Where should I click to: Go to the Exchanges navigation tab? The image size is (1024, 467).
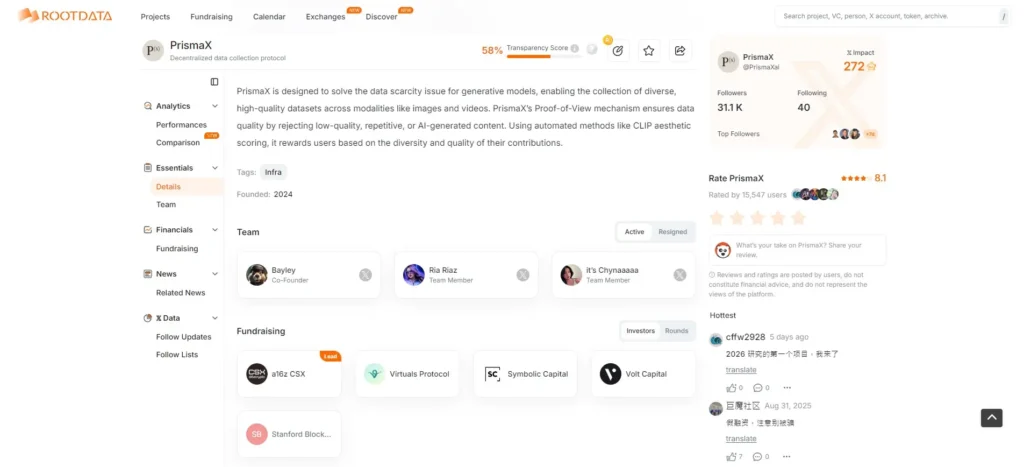coord(325,17)
